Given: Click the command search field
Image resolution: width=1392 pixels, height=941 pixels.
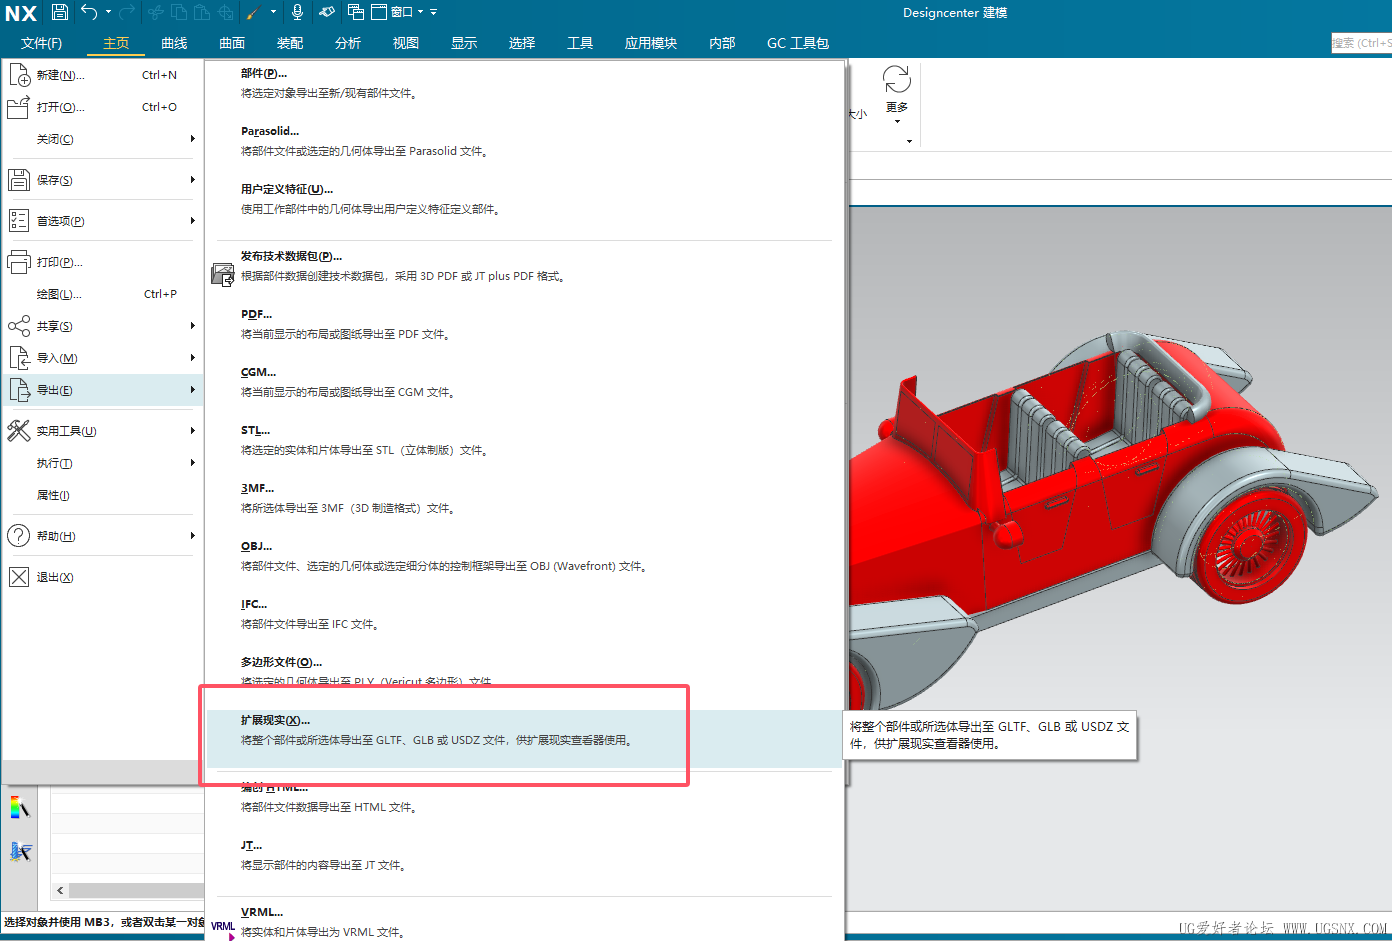Looking at the screenshot, I should tap(1361, 43).
